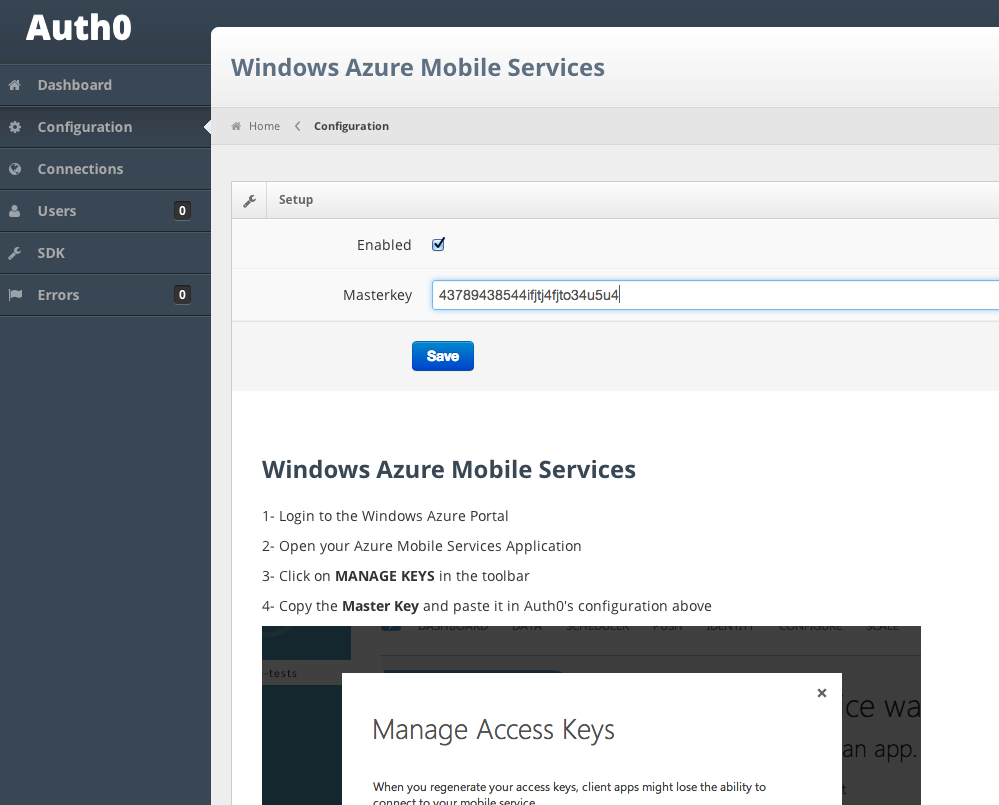Click the Enabled label text

(384, 245)
